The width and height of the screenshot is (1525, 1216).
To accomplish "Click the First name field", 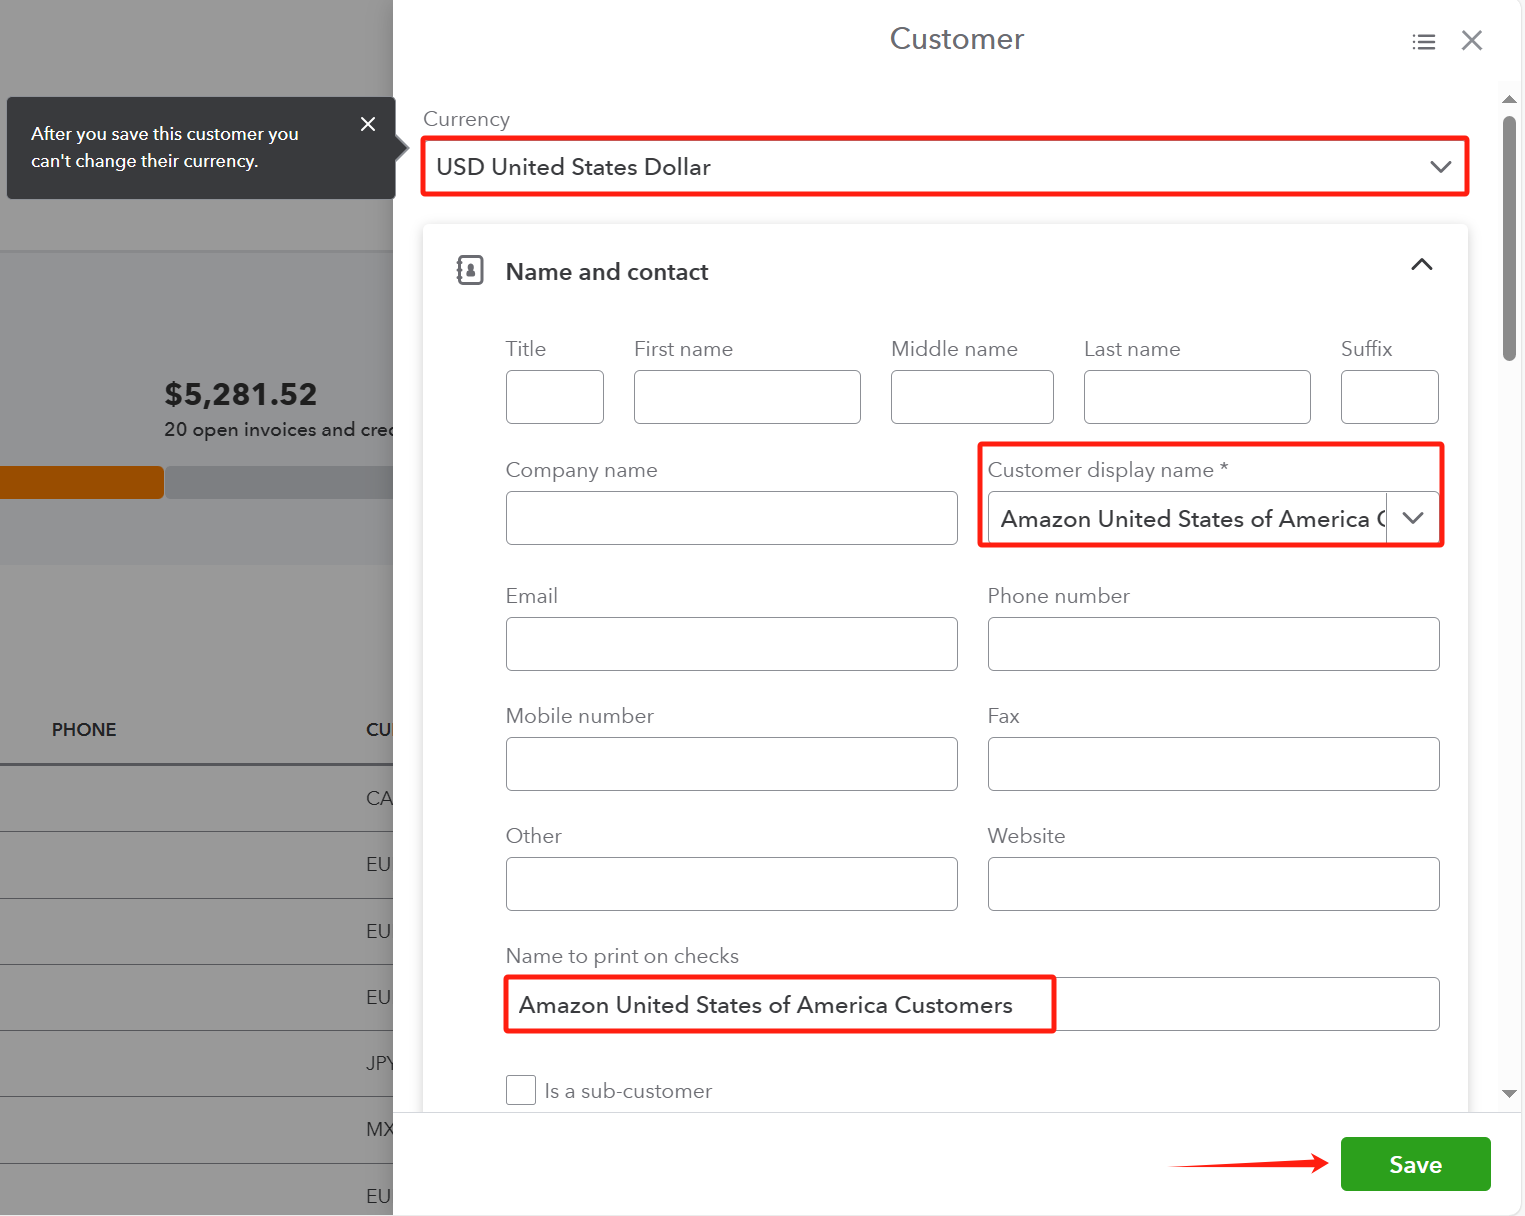I will pos(747,397).
